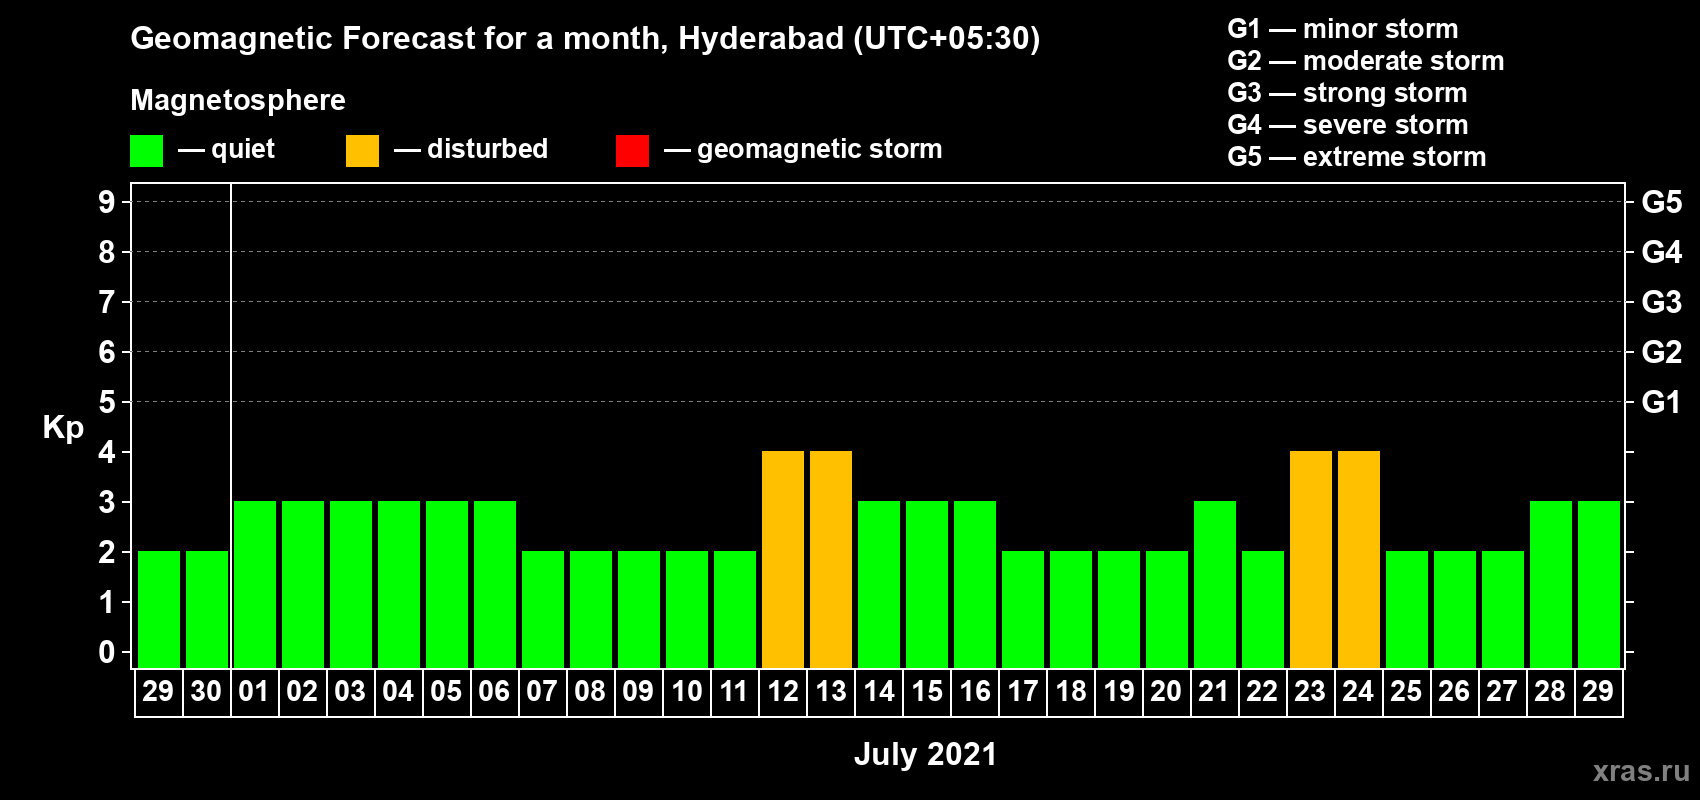Click the green quiet legend swatch

click(x=146, y=151)
